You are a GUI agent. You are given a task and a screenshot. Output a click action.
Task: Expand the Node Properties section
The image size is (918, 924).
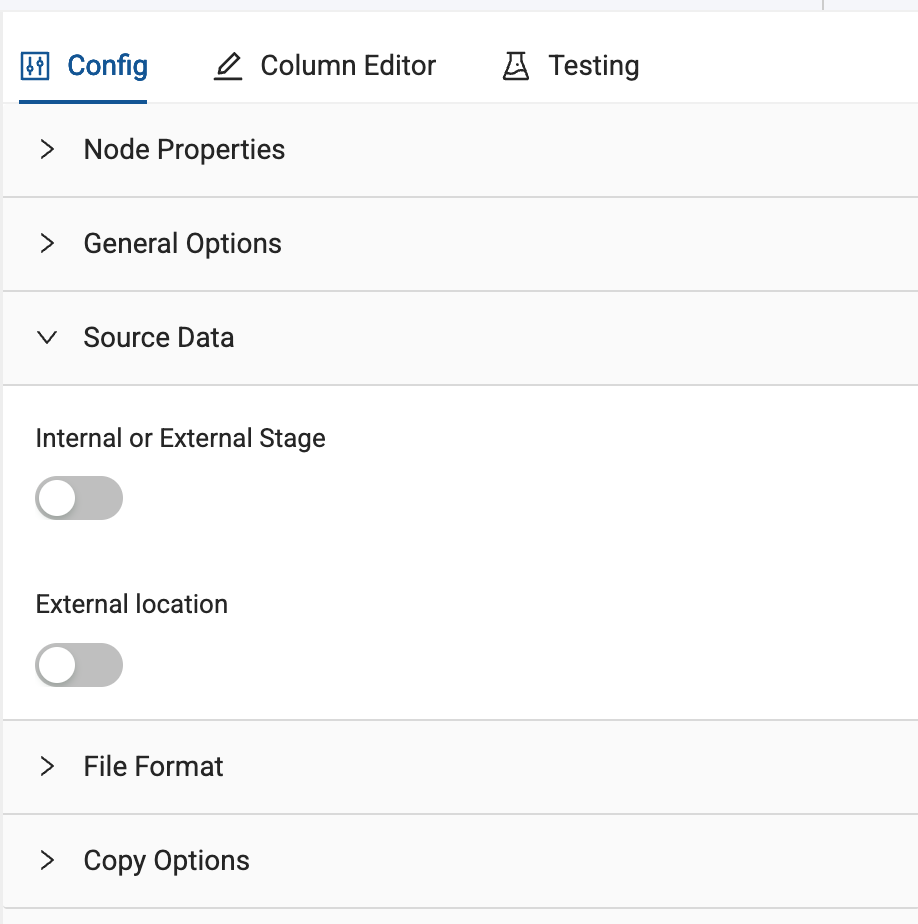click(184, 150)
